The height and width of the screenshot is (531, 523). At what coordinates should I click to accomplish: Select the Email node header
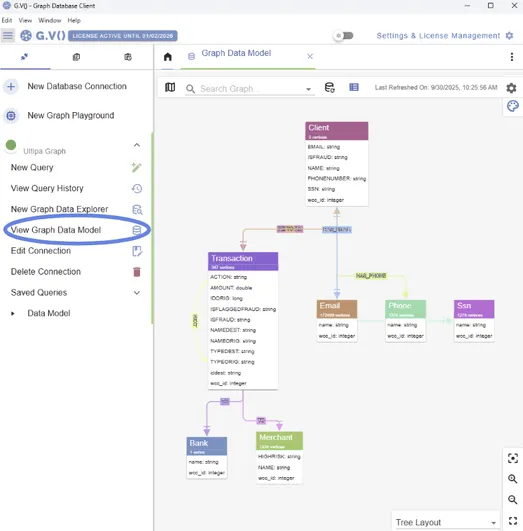[x=337, y=309]
